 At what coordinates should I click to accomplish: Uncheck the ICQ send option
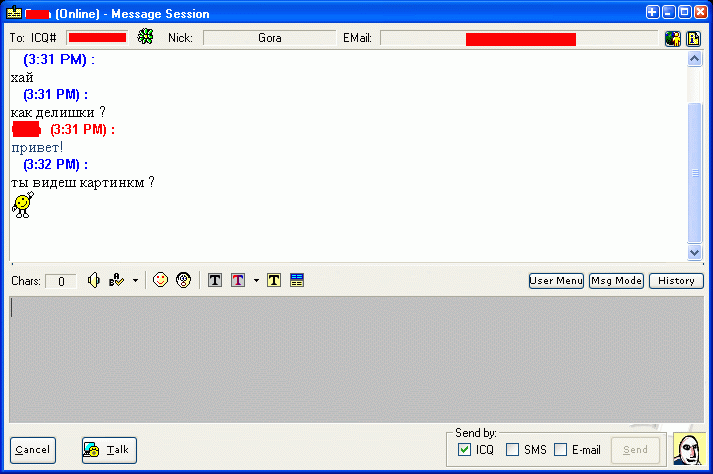tap(464, 450)
